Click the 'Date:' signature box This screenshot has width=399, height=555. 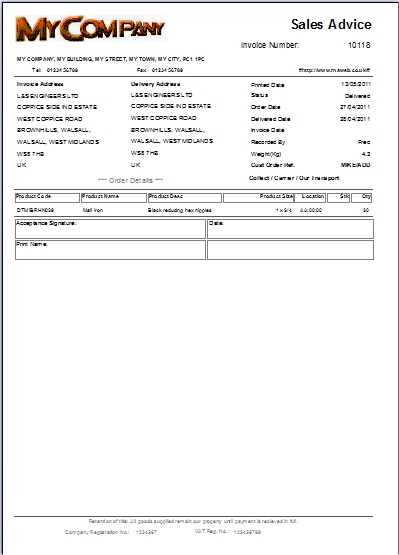290,229
